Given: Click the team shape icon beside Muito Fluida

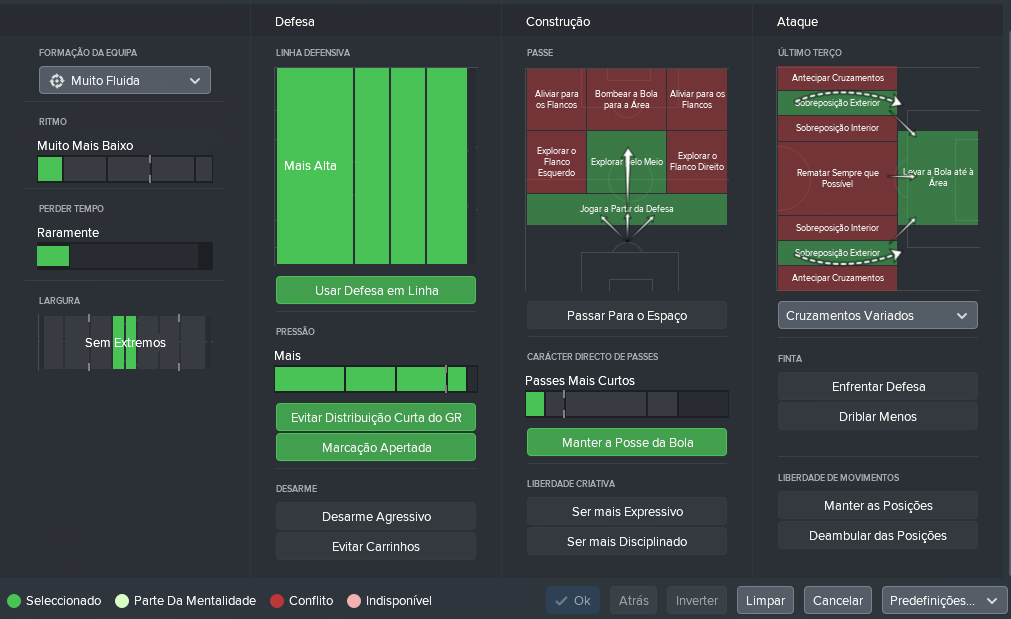Looking at the screenshot, I should tap(57, 81).
